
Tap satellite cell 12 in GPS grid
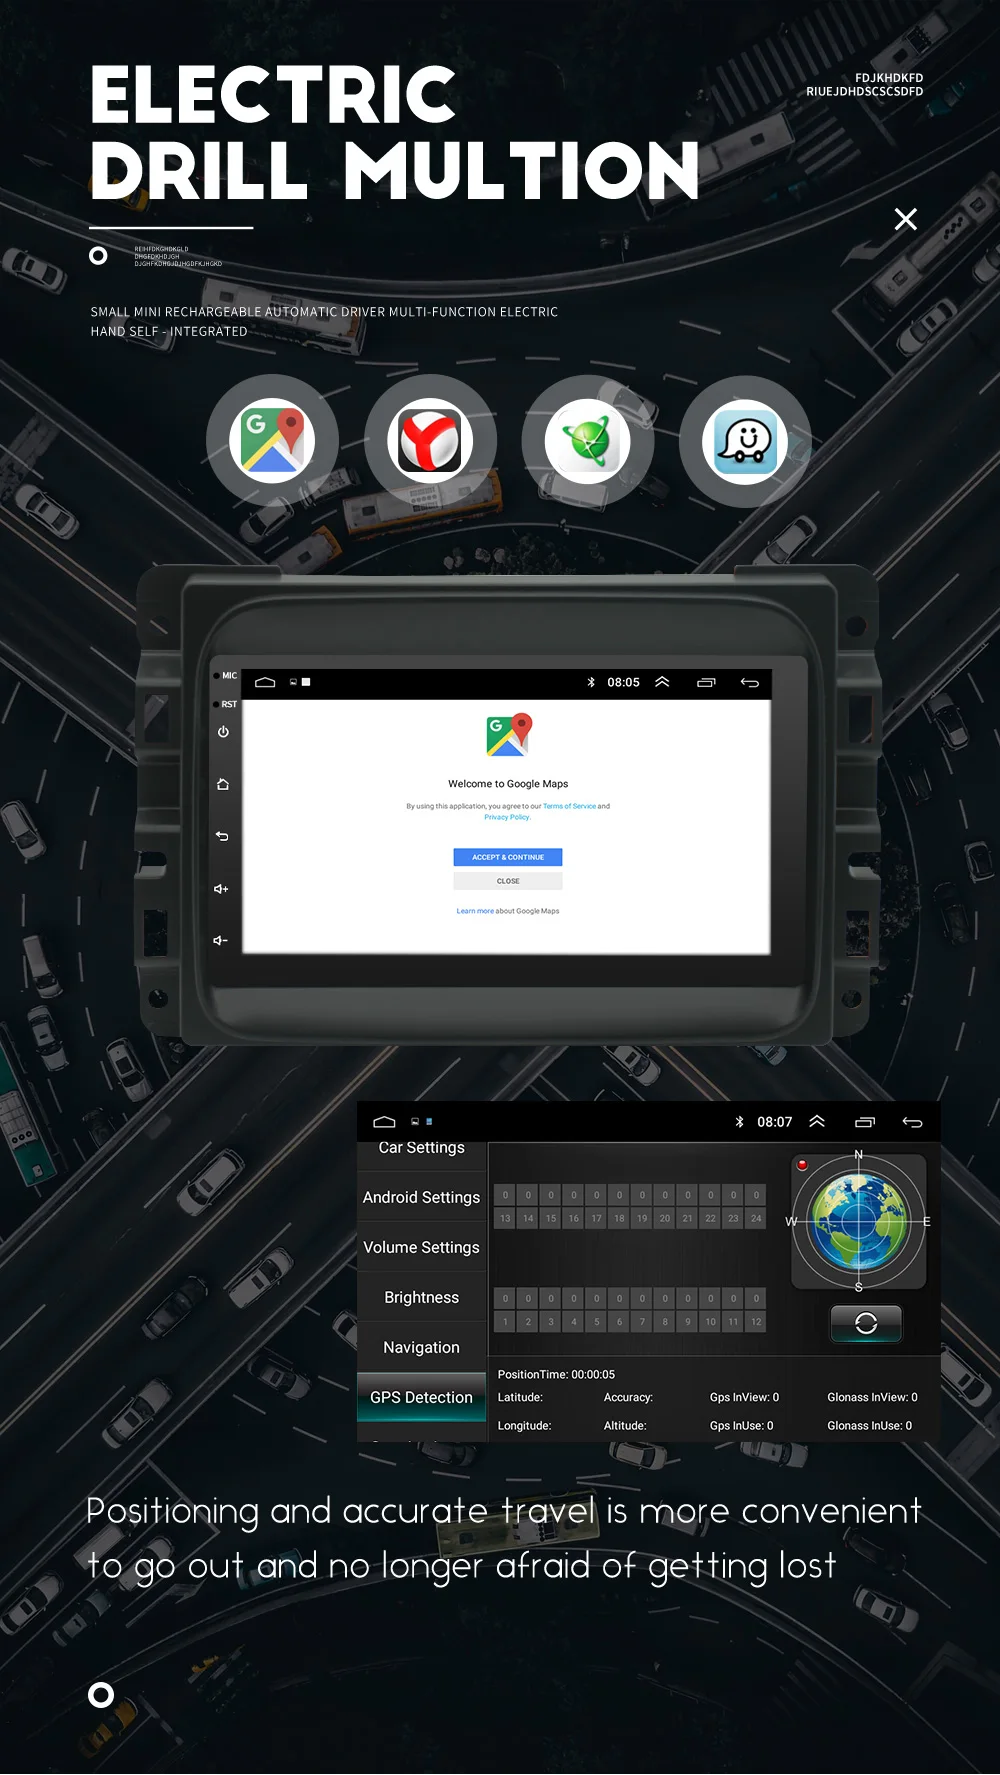pos(756,1321)
